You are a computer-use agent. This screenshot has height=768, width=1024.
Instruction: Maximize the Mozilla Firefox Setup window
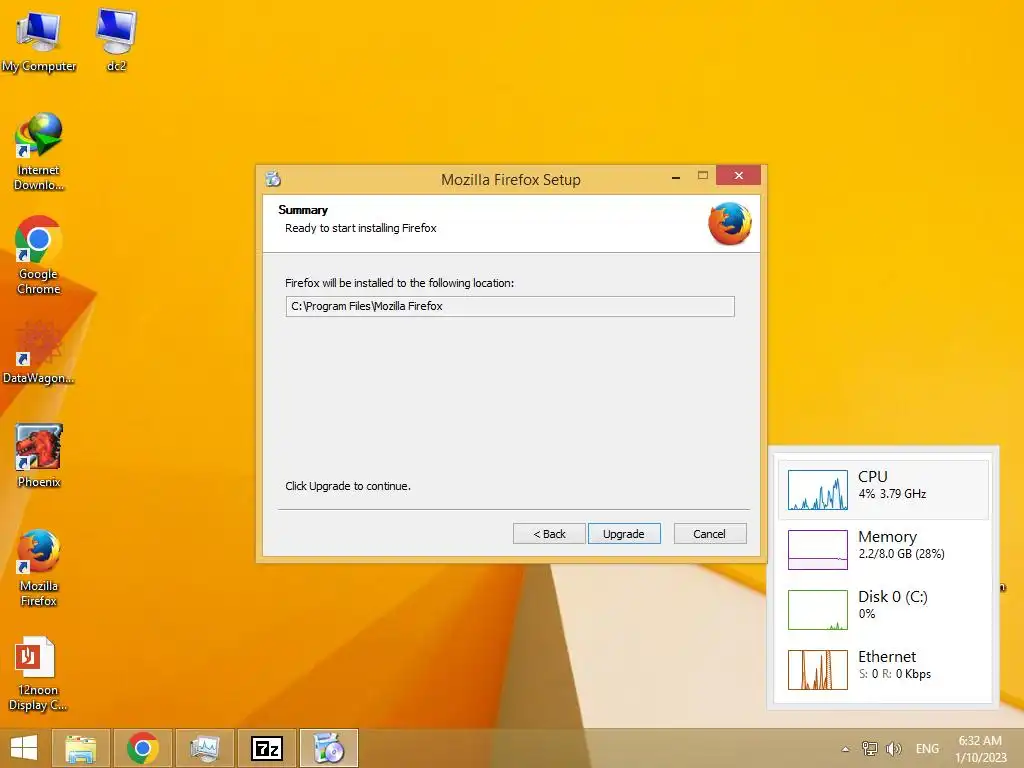coord(703,176)
